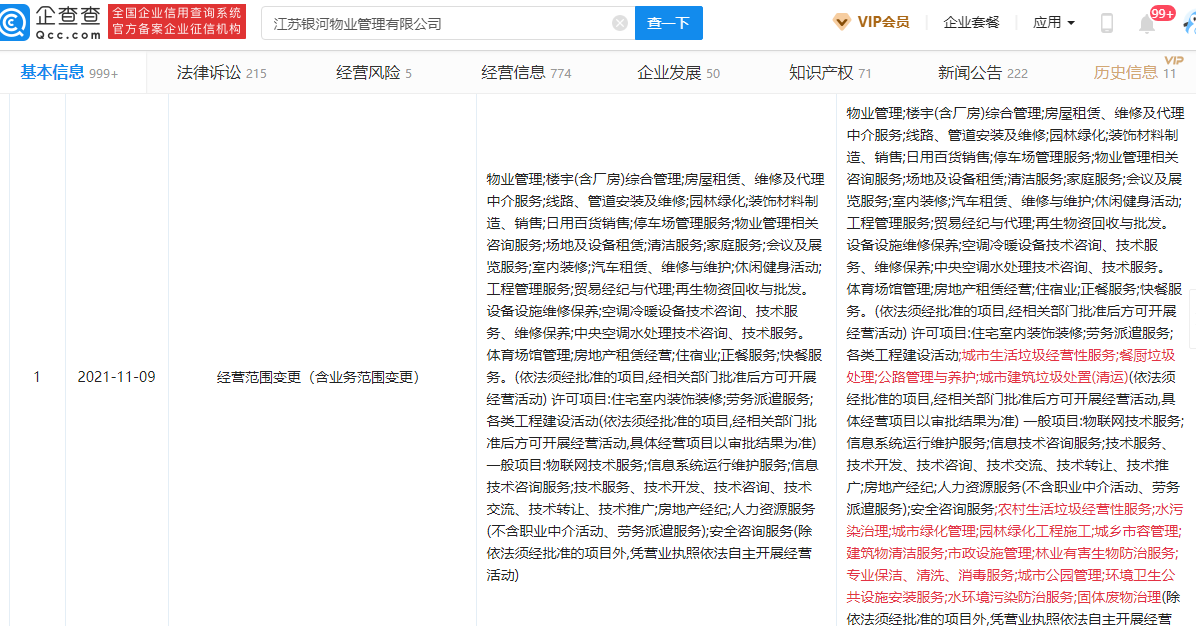The height and width of the screenshot is (626, 1196).
Task: Expand the 应用 dropdown menu
Action: [x=1053, y=22]
